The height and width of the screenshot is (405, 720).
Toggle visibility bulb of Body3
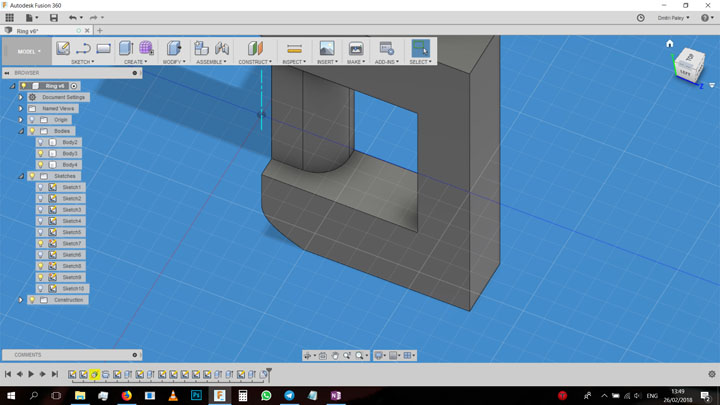click(x=40, y=153)
